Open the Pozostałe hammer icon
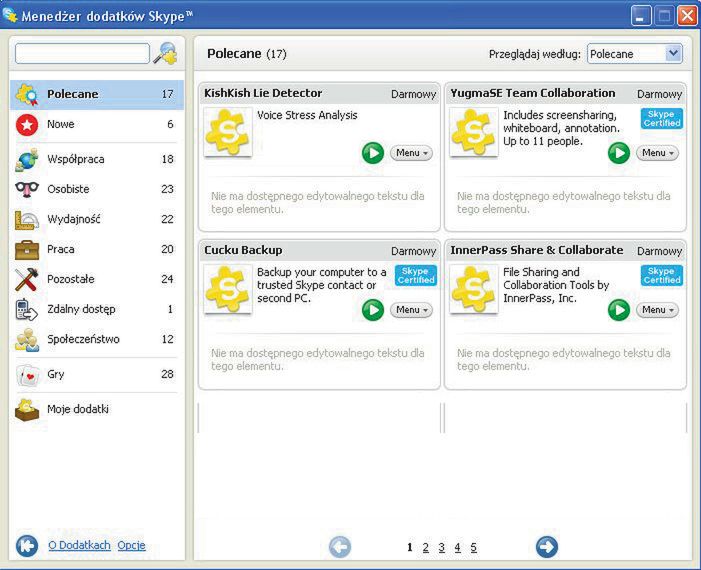This screenshot has height=570, width=701. pyautogui.click(x=27, y=279)
